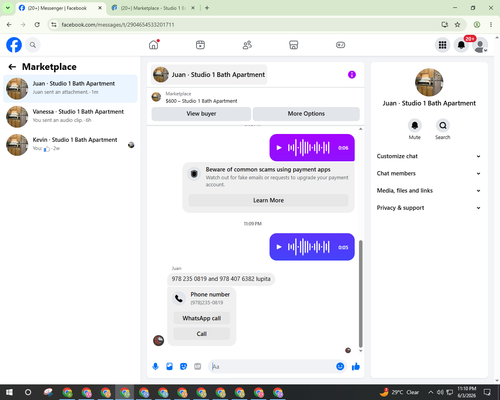The height and width of the screenshot is (400, 500).
Task: Attach a file with the photo icon
Action: click(x=169, y=367)
